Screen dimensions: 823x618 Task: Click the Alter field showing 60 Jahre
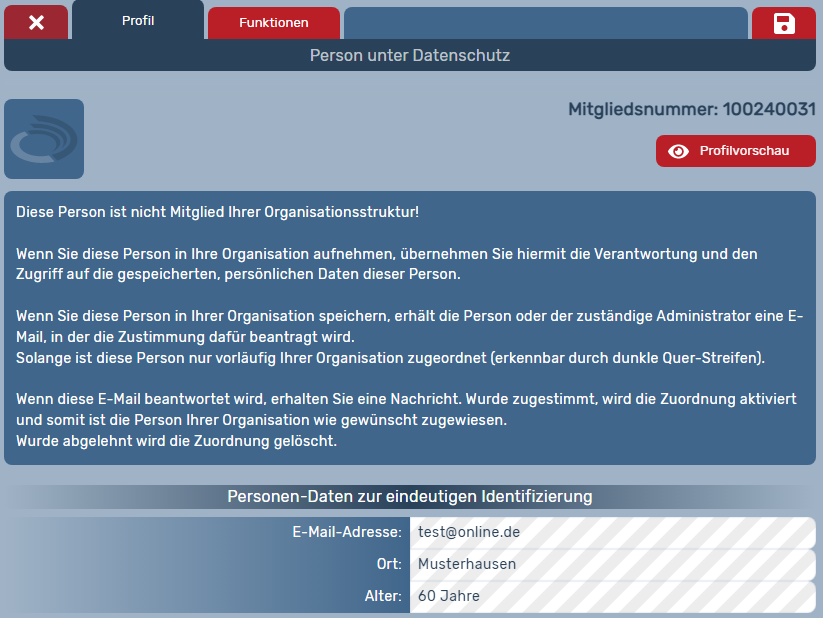(612, 596)
